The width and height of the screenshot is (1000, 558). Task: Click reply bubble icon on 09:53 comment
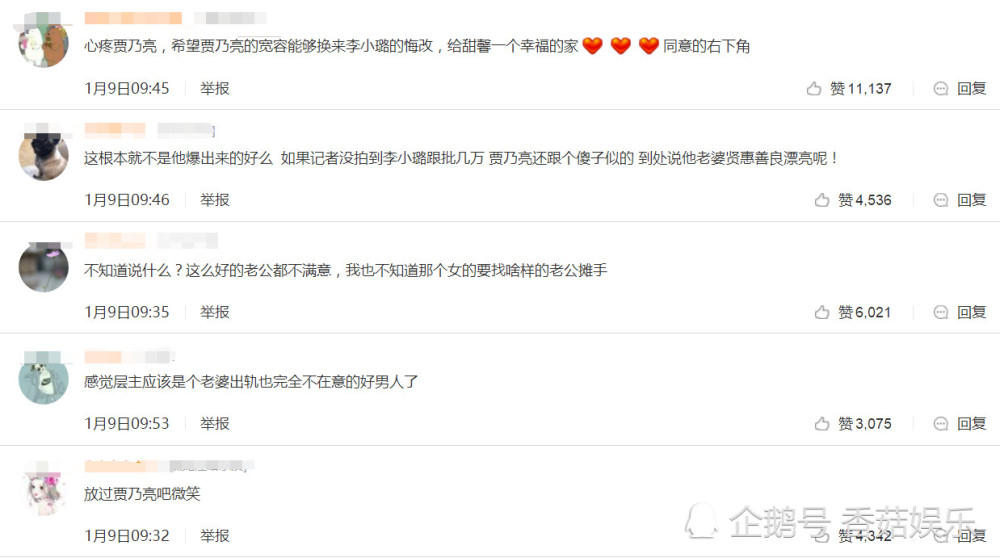[x=941, y=423]
